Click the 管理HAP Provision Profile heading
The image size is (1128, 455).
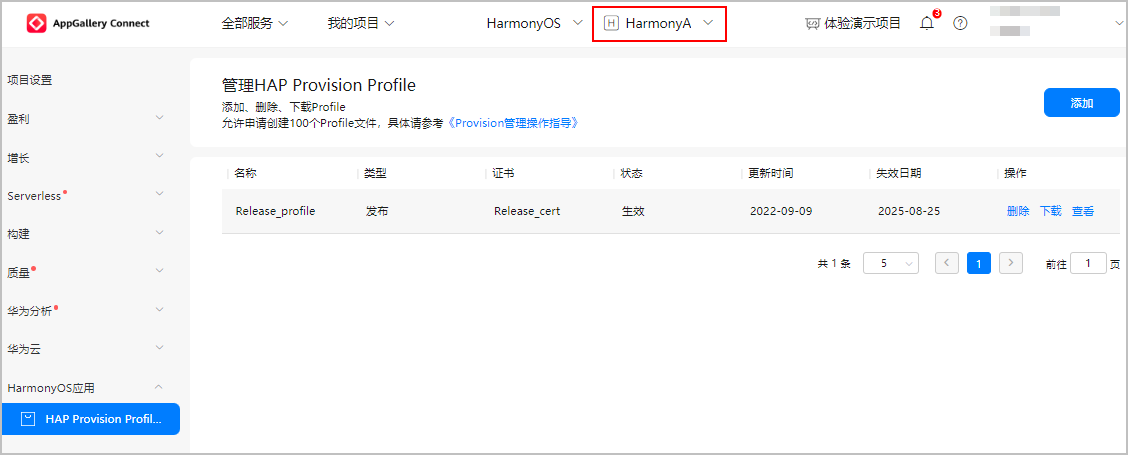click(319, 86)
